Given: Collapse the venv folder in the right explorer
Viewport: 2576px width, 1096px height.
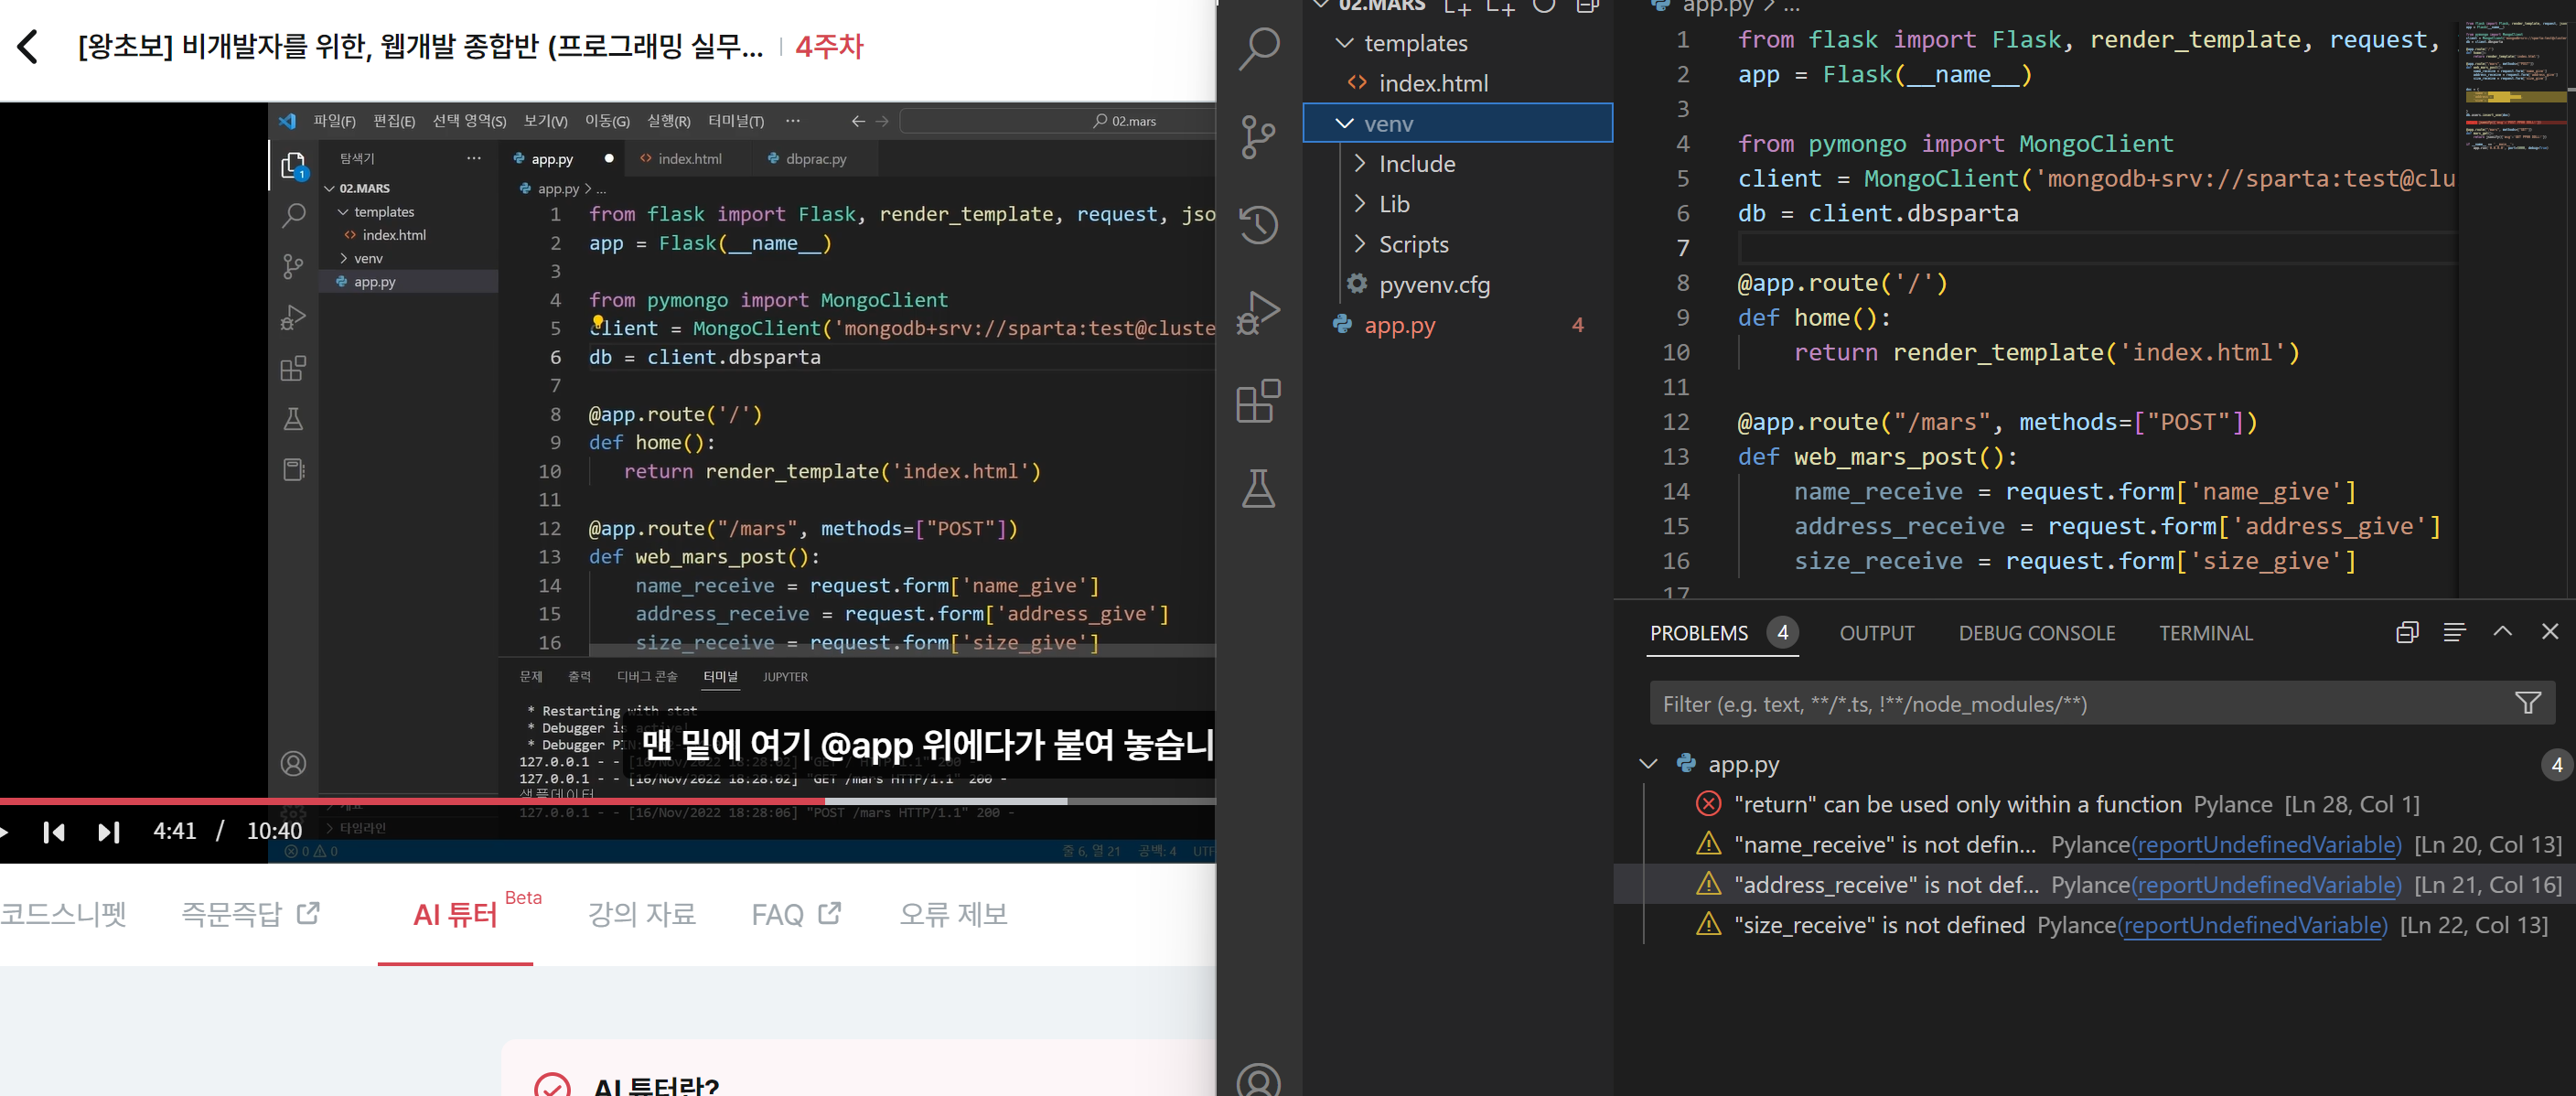Looking at the screenshot, I should coord(1345,123).
